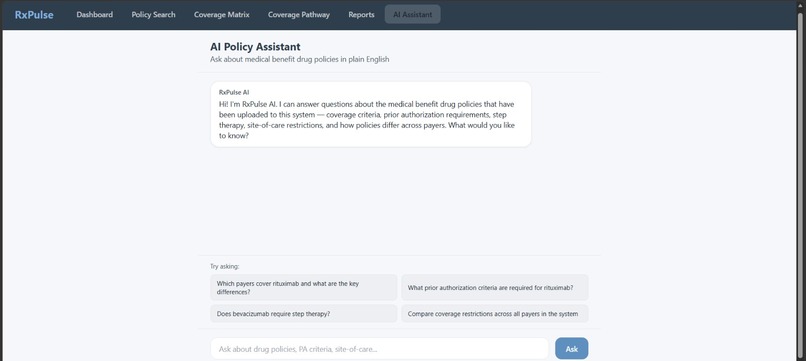Image resolution: width=806 pixels, height=361 pixels.
Task: Click the 'Try asking:' label
Action: click(x=225, y=266)
